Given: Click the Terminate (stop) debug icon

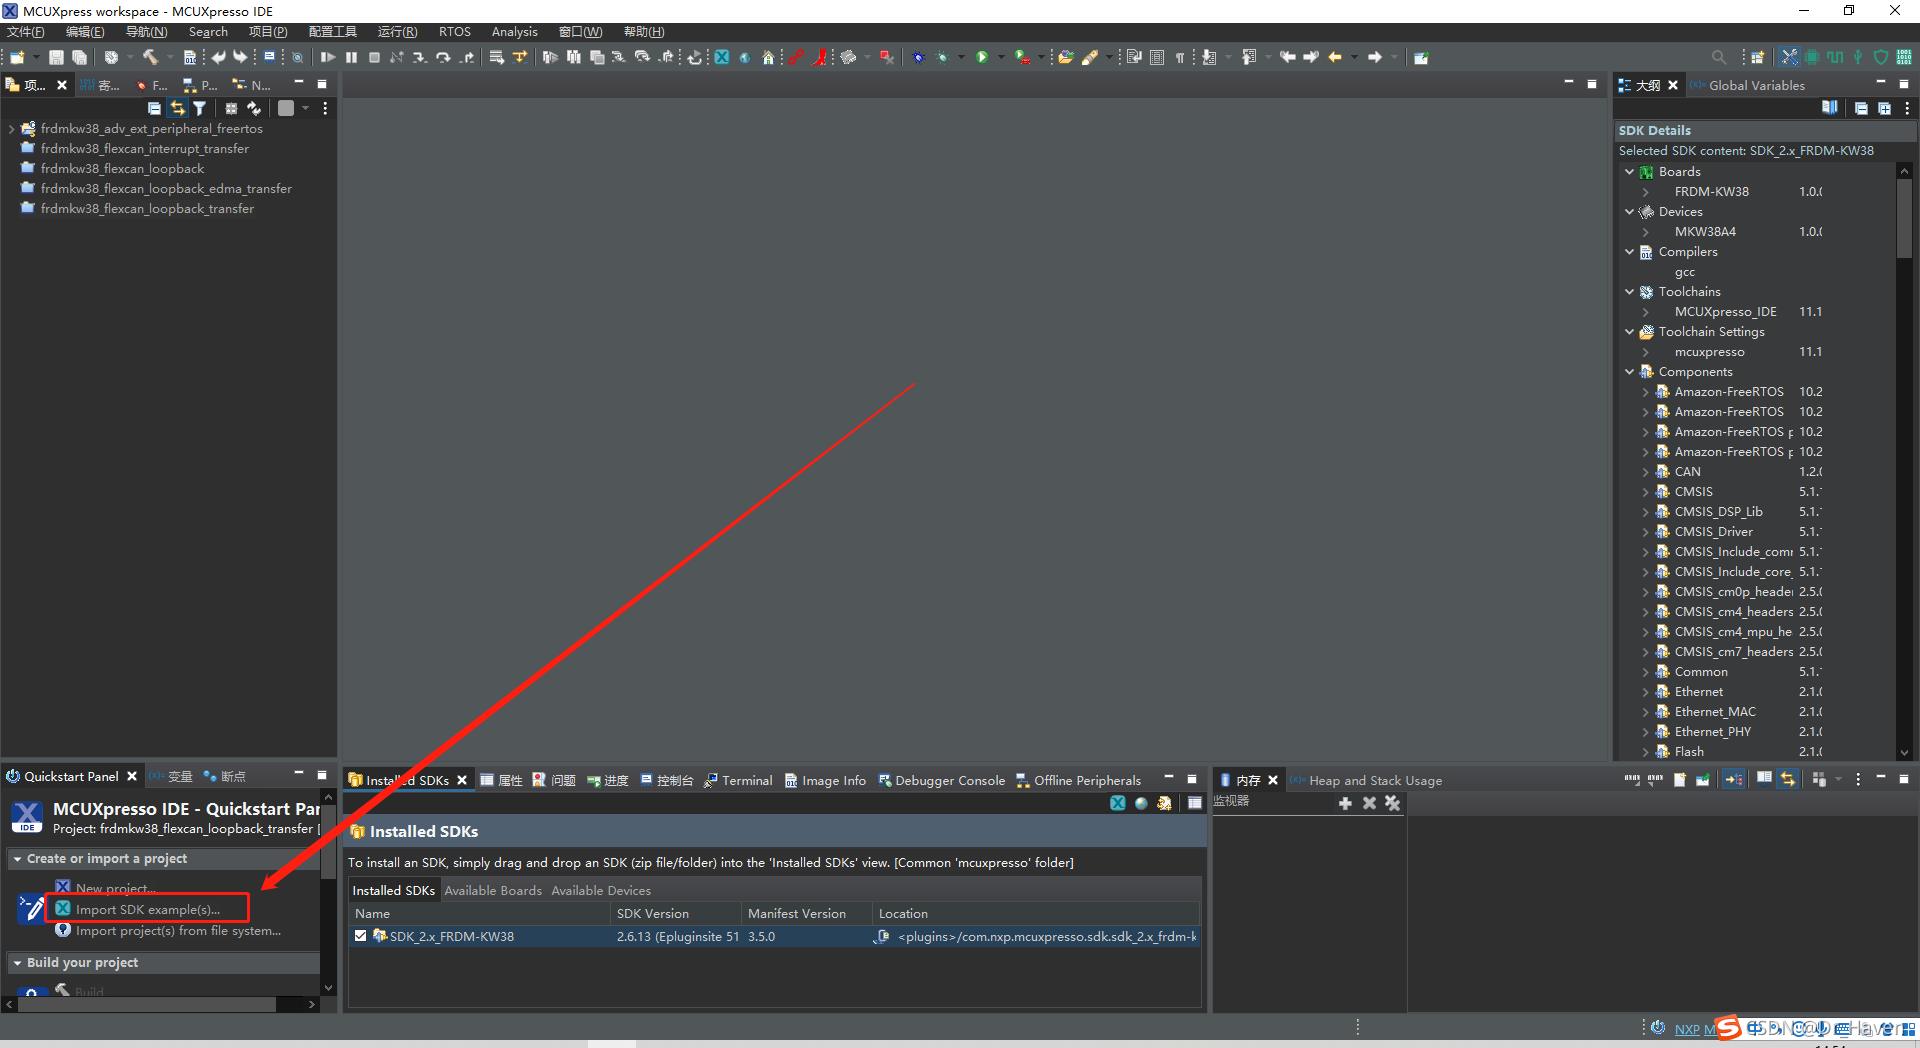Looking at the screenshot, I should [374, 57].
